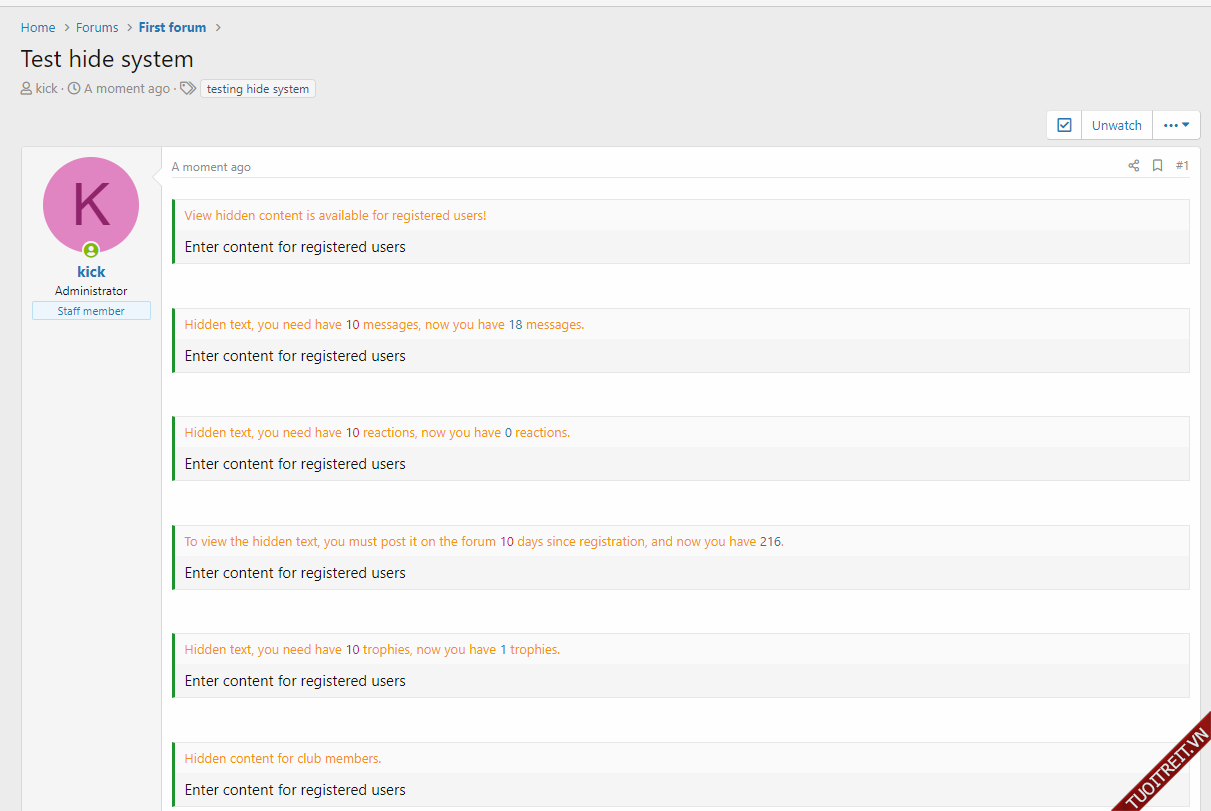Click the clock icon in thread header
The image size is (1211, 811).
(x=74, y=89)
